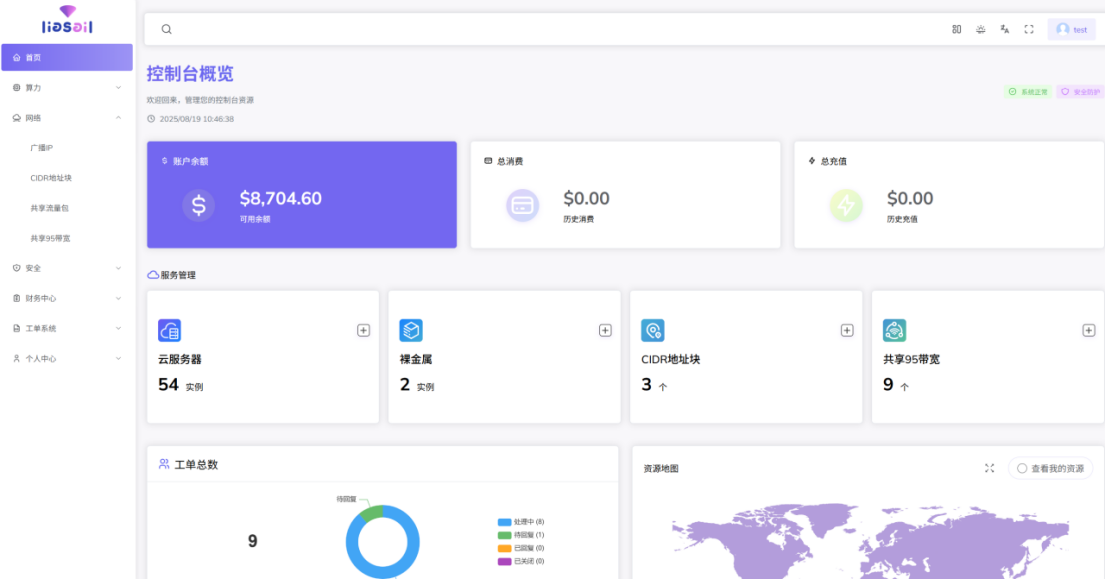Enter fullscreen using the header icon

click(1028, 30)
